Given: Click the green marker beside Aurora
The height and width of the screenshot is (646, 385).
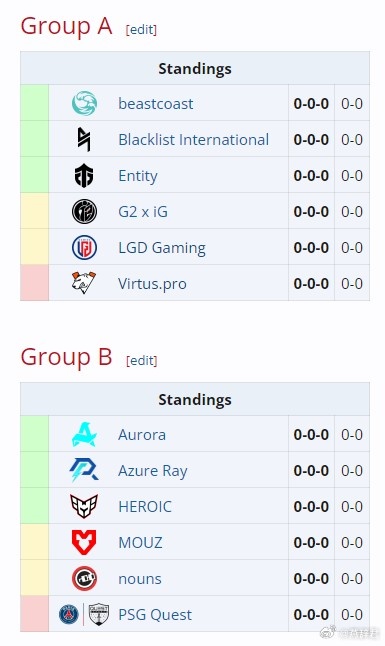Looking at the screenshot, I should [x=35, y=434].
